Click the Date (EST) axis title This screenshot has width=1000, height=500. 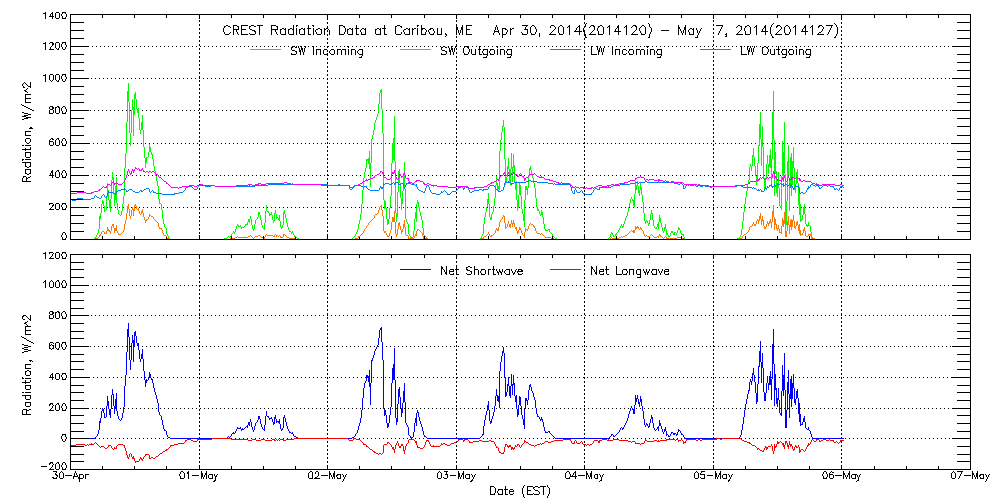(x=520, y=492)
